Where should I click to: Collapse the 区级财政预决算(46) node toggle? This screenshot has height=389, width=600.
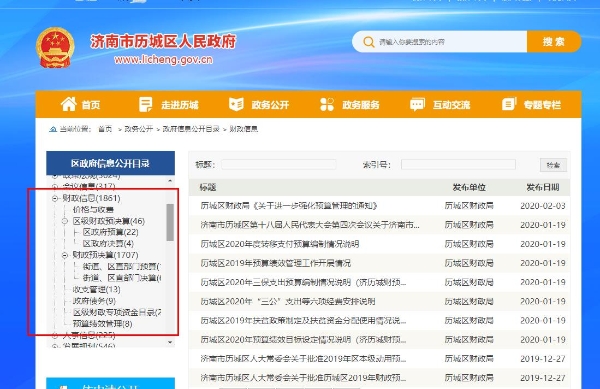coord(65,221)
